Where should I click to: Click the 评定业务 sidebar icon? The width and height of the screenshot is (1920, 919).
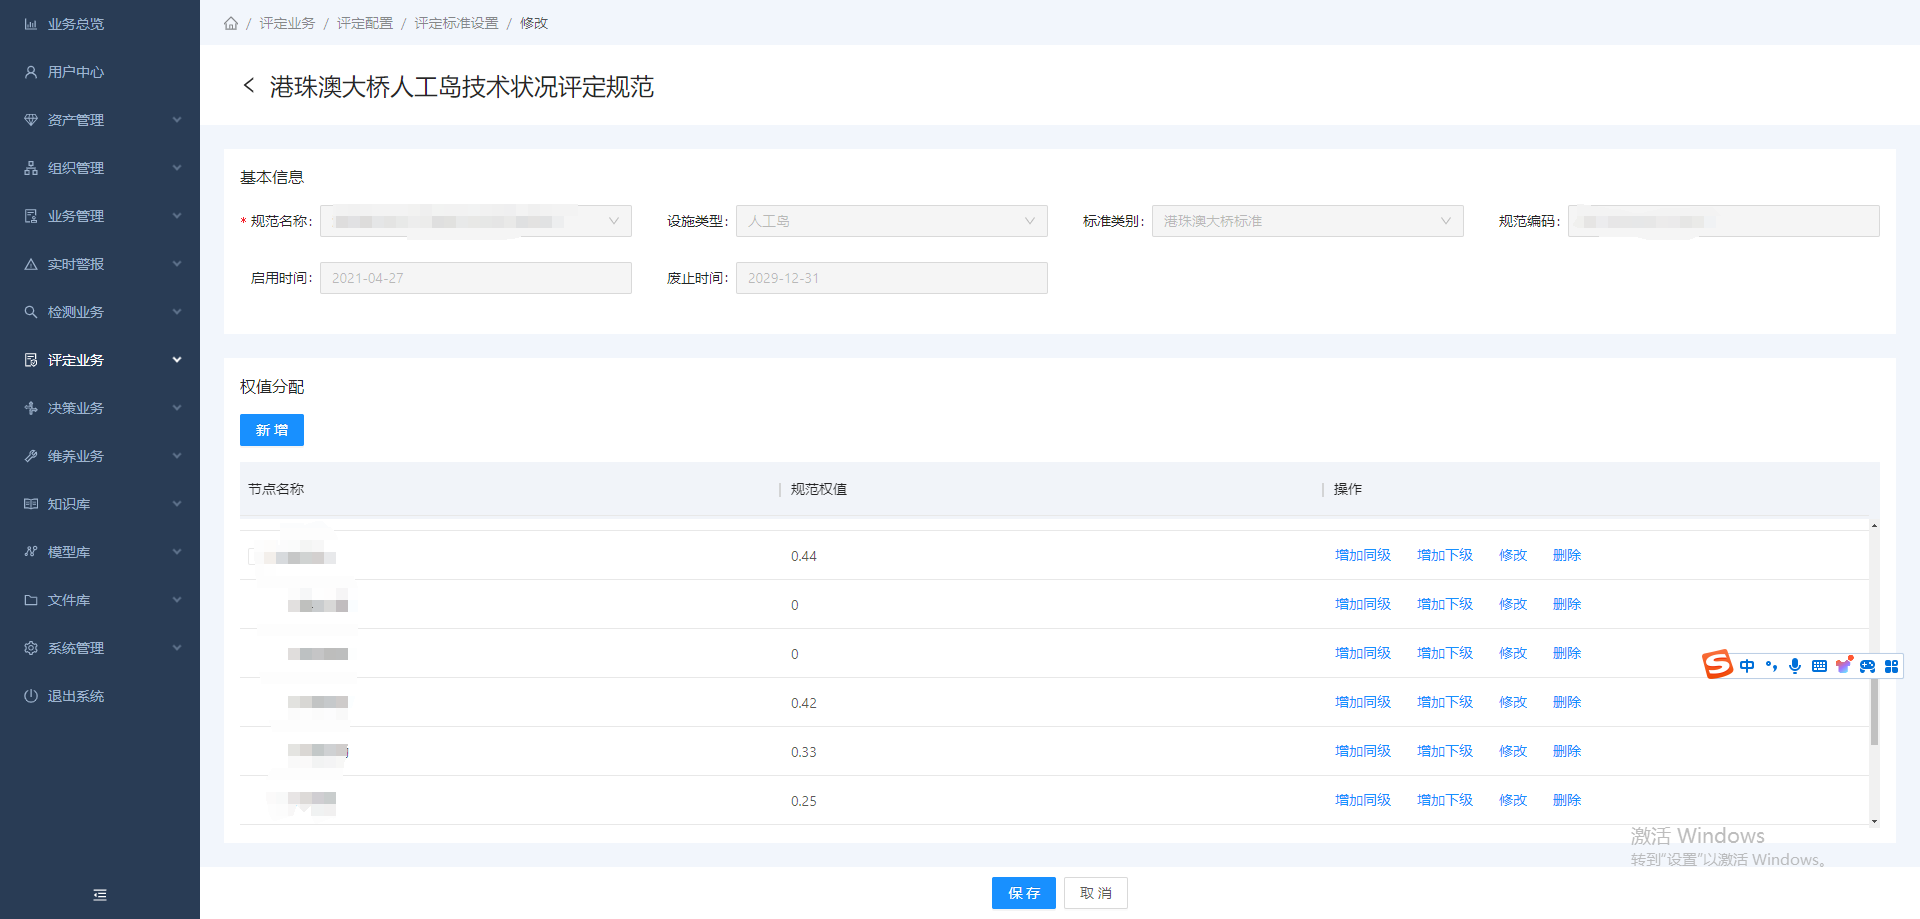click(31, 360)
